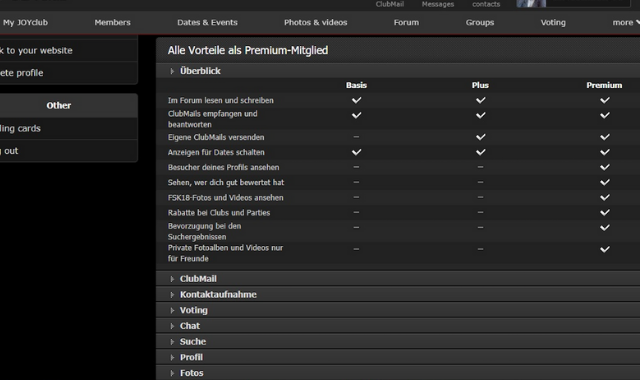Click Premium checkmark for Forum lesen

(604, 100)
